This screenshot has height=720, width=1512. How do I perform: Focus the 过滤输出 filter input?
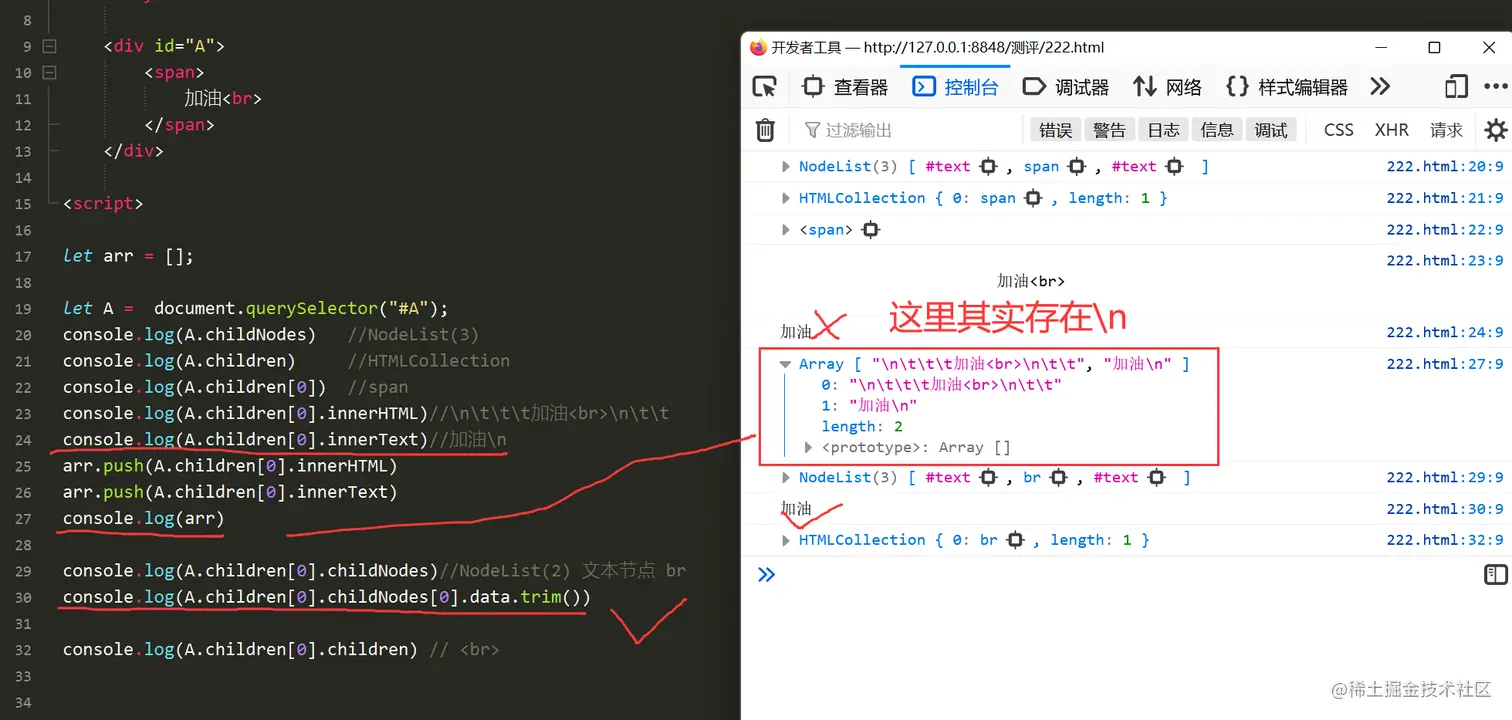(x=910, y=130)
